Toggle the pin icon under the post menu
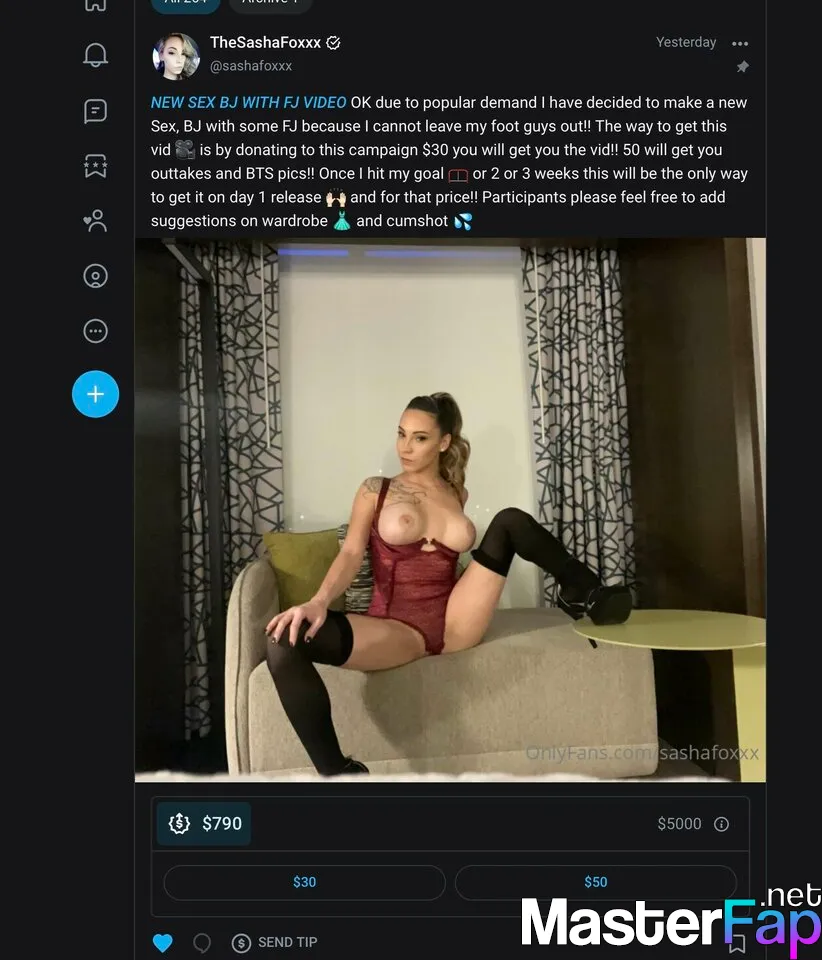This screenshot has width=822, height=960. (x=742, y=67)
